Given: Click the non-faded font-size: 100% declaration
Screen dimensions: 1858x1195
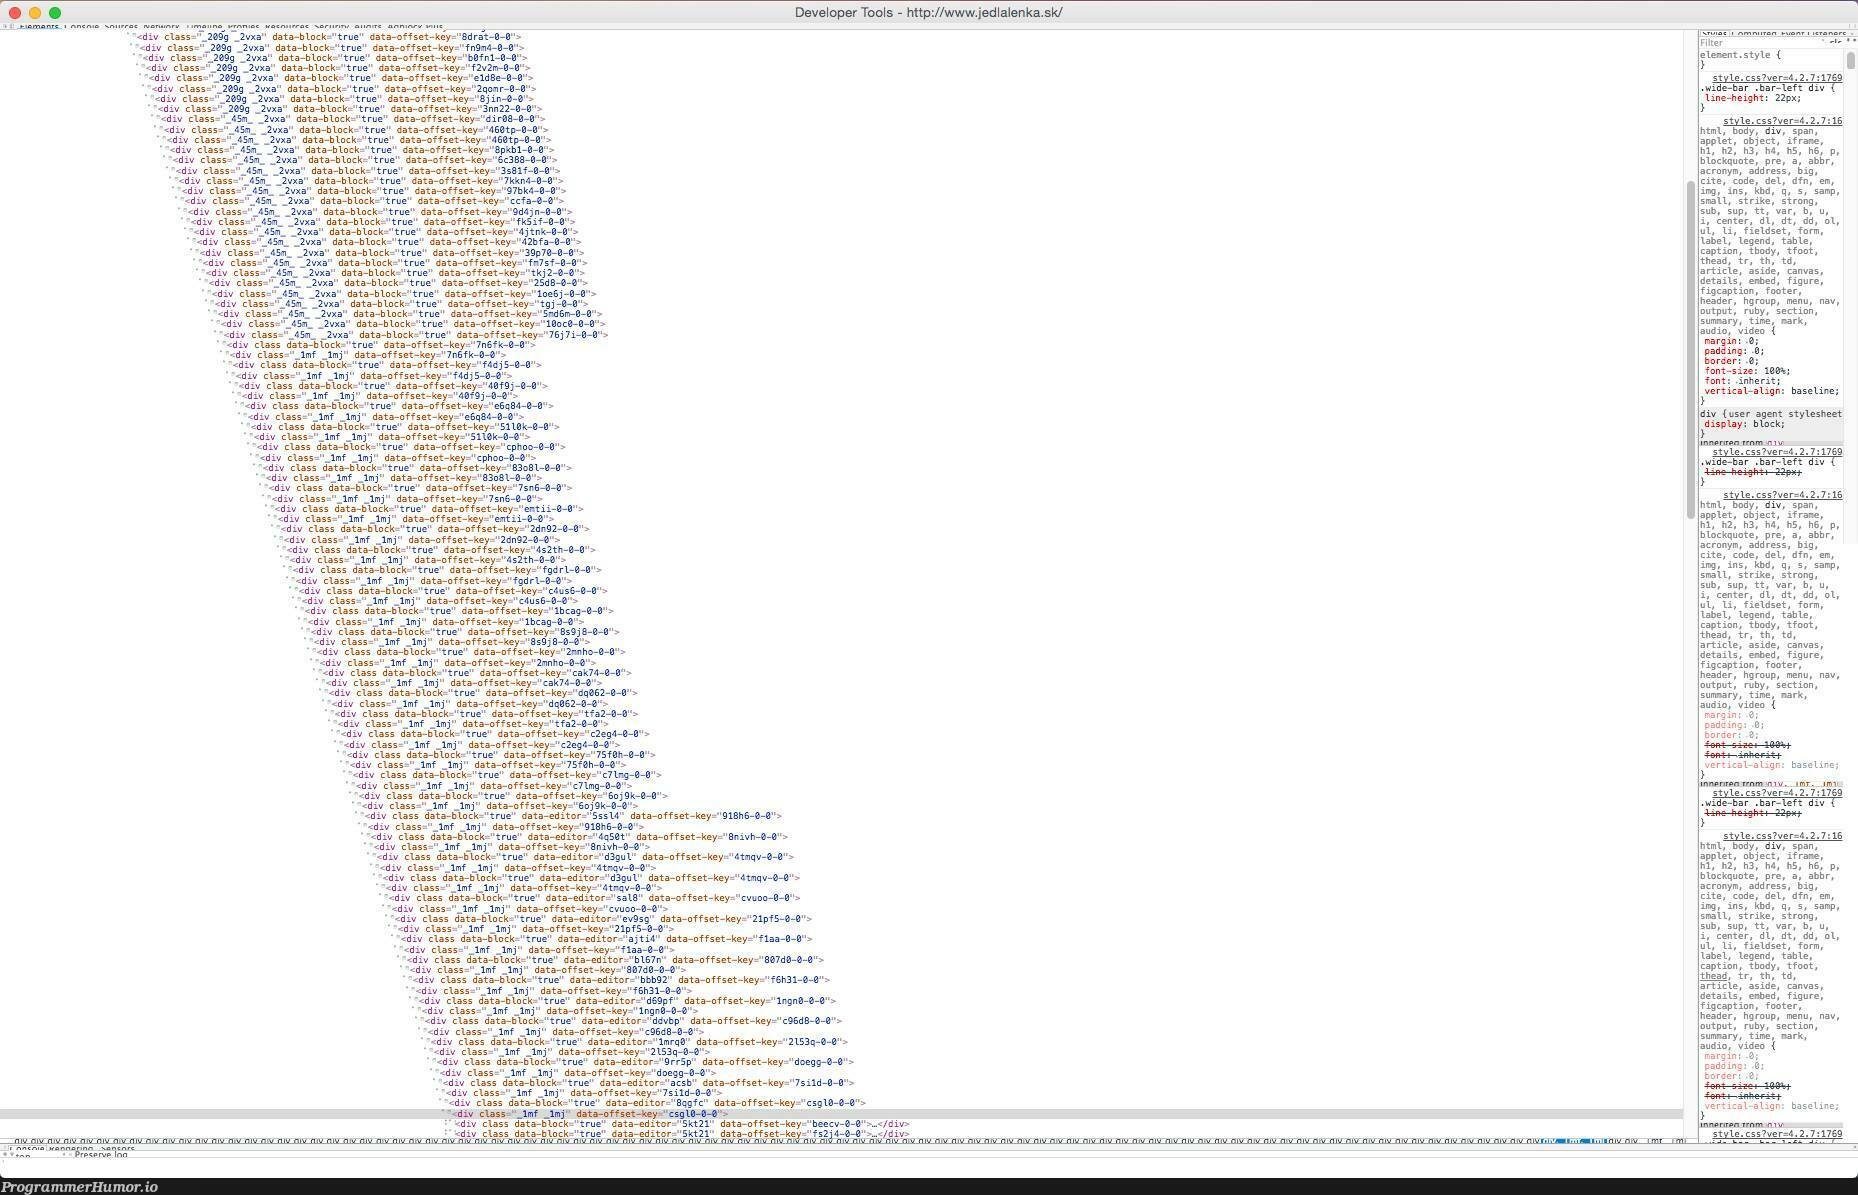Looking at the screenshot, I should pyautogui.click(x=1747, y=371).
